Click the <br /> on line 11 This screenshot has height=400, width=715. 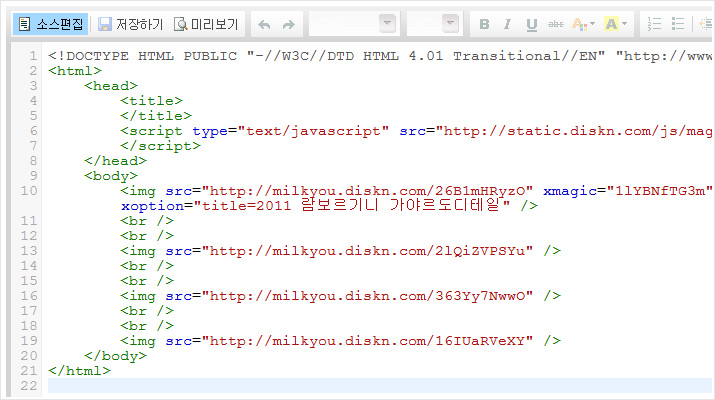pos(147,221)
